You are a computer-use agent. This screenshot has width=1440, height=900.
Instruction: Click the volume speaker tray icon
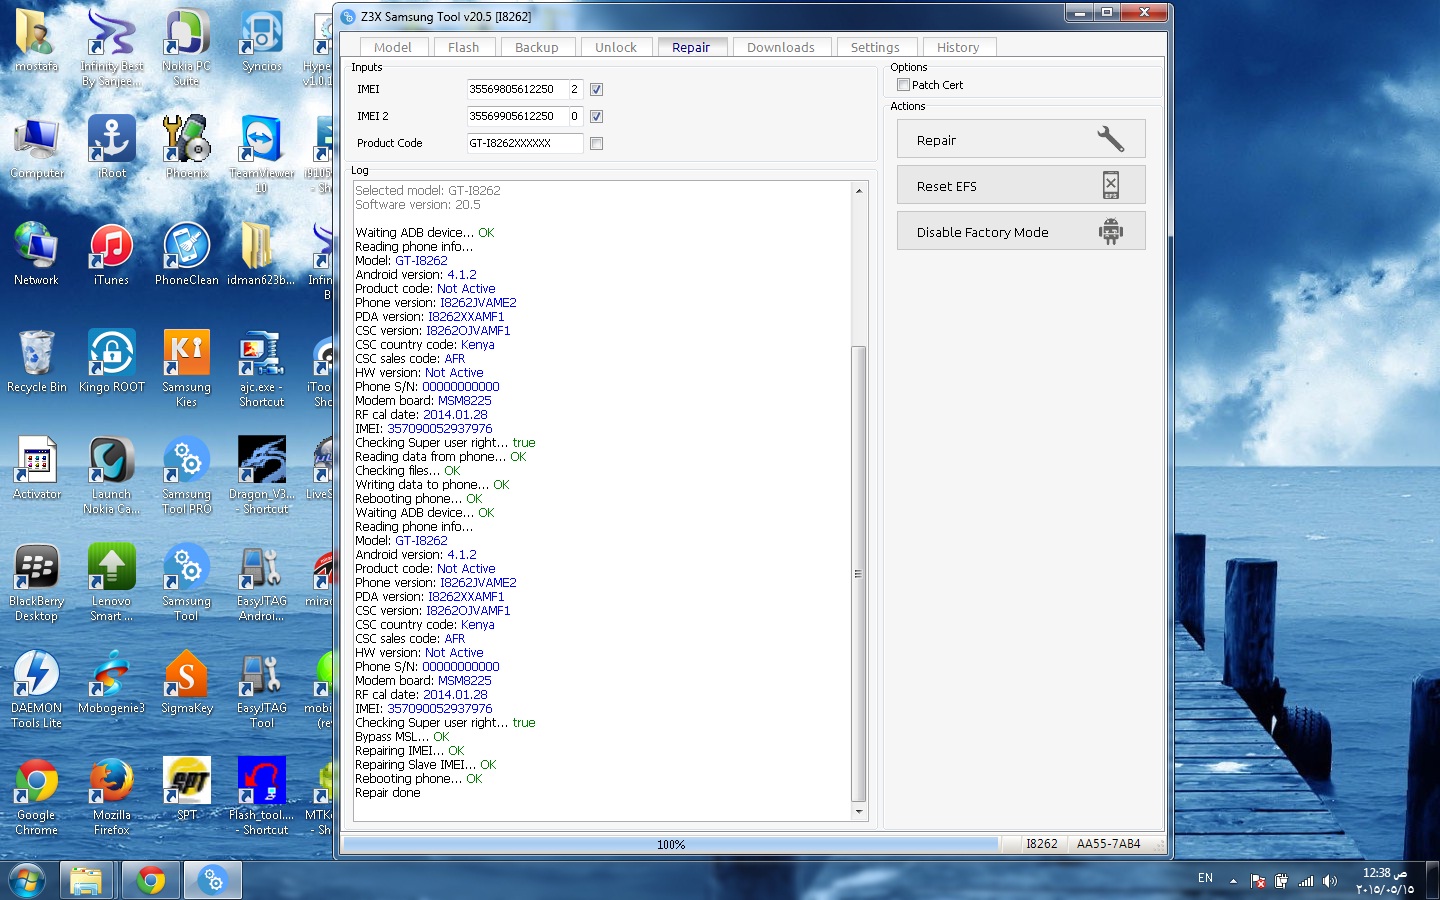pos(1329,881)
